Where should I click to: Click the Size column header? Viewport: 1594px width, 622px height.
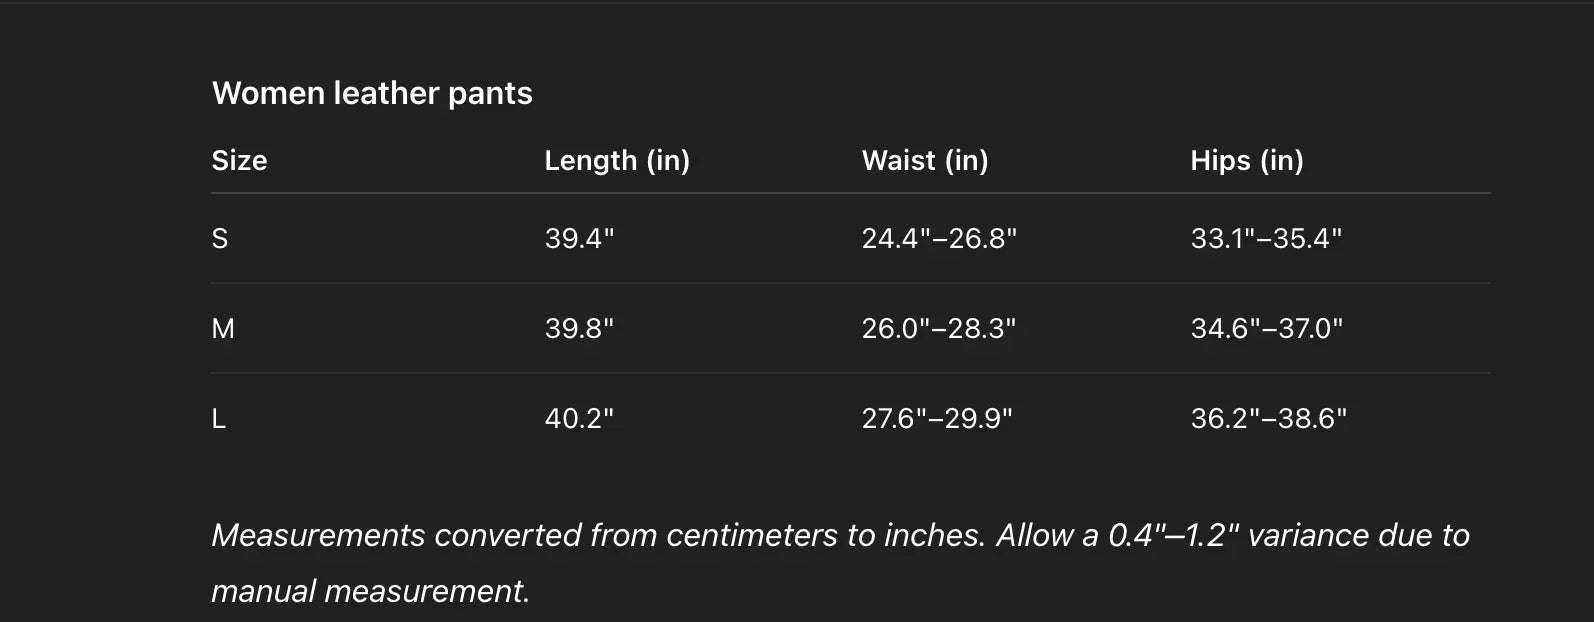[239, 160]
